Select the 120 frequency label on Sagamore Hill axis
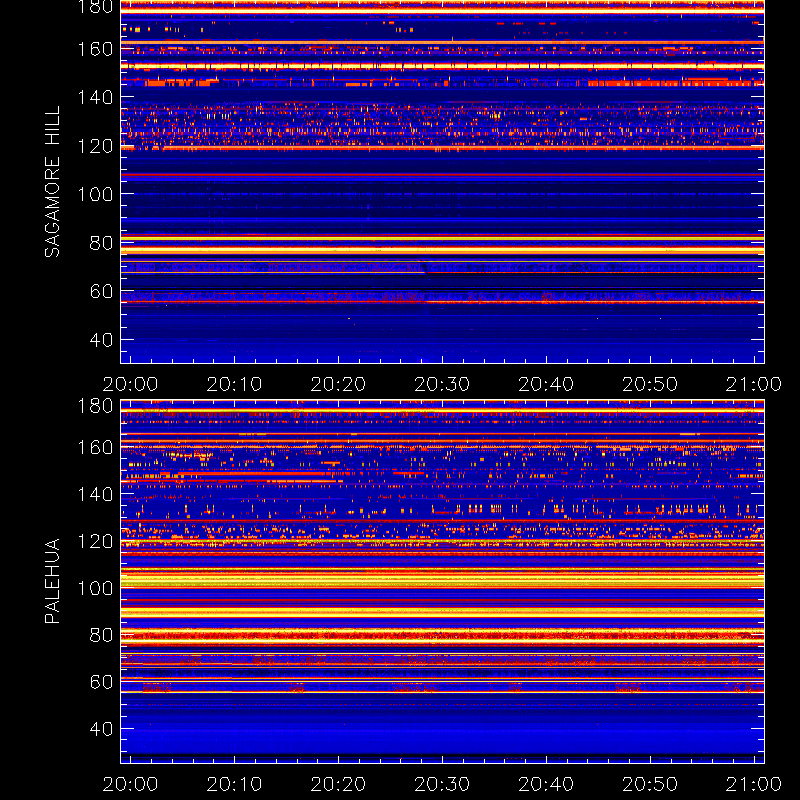 [x=95, y=146]
